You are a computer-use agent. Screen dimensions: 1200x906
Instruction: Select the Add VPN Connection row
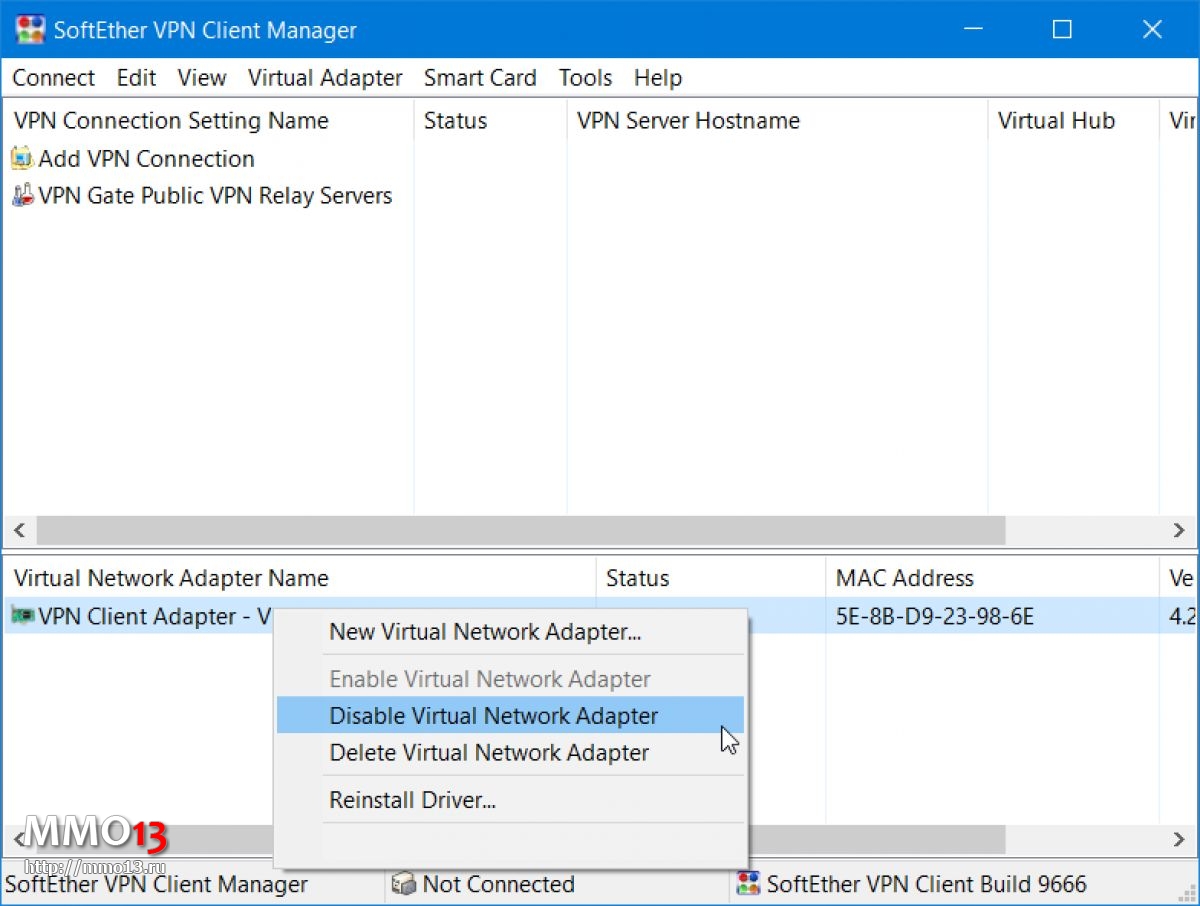click(146, 159)
